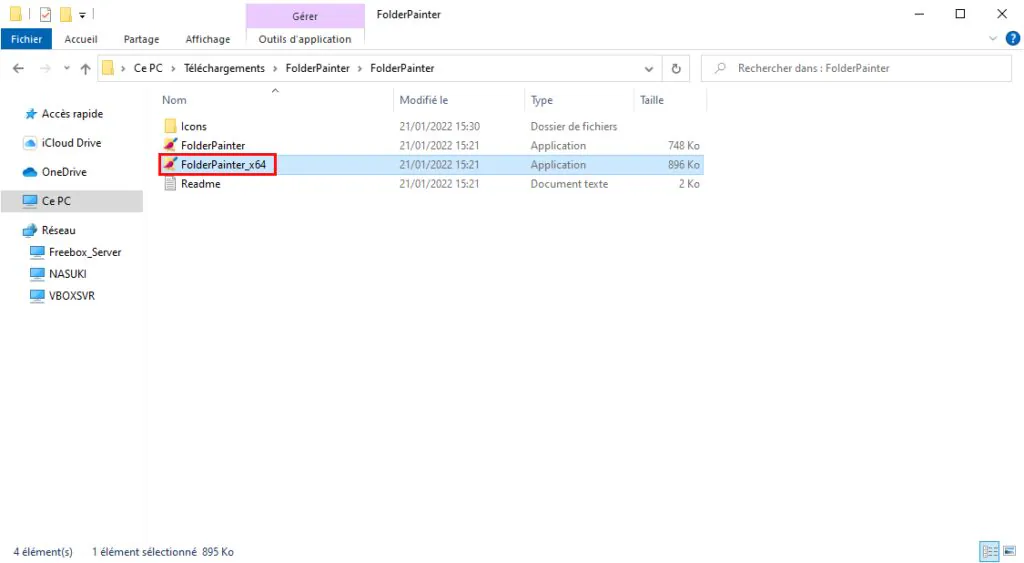1024x563 pixels.
Task: Open the Fichier menu tab
Action: point(26,39)
